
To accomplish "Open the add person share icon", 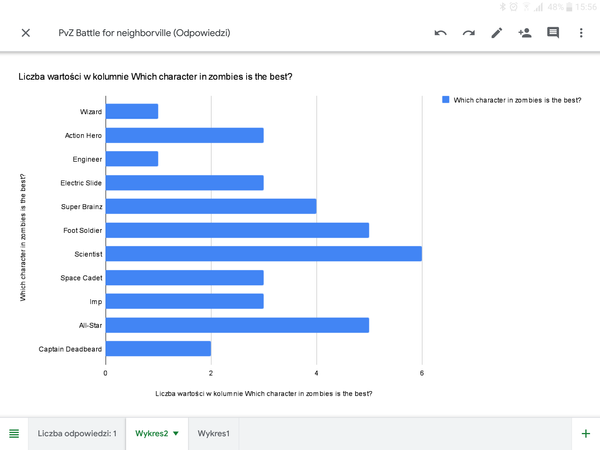I will [524, 33].
